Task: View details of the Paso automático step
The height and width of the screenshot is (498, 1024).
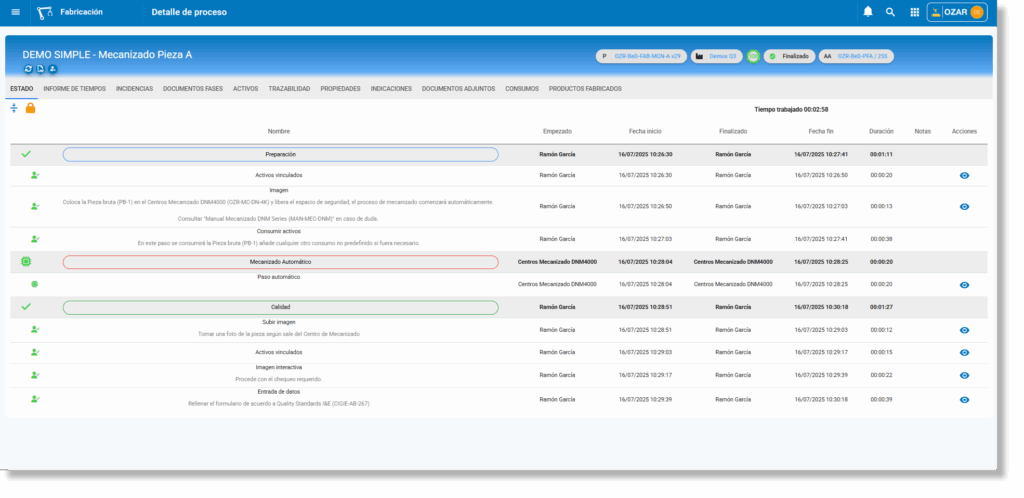Action: 964,284
